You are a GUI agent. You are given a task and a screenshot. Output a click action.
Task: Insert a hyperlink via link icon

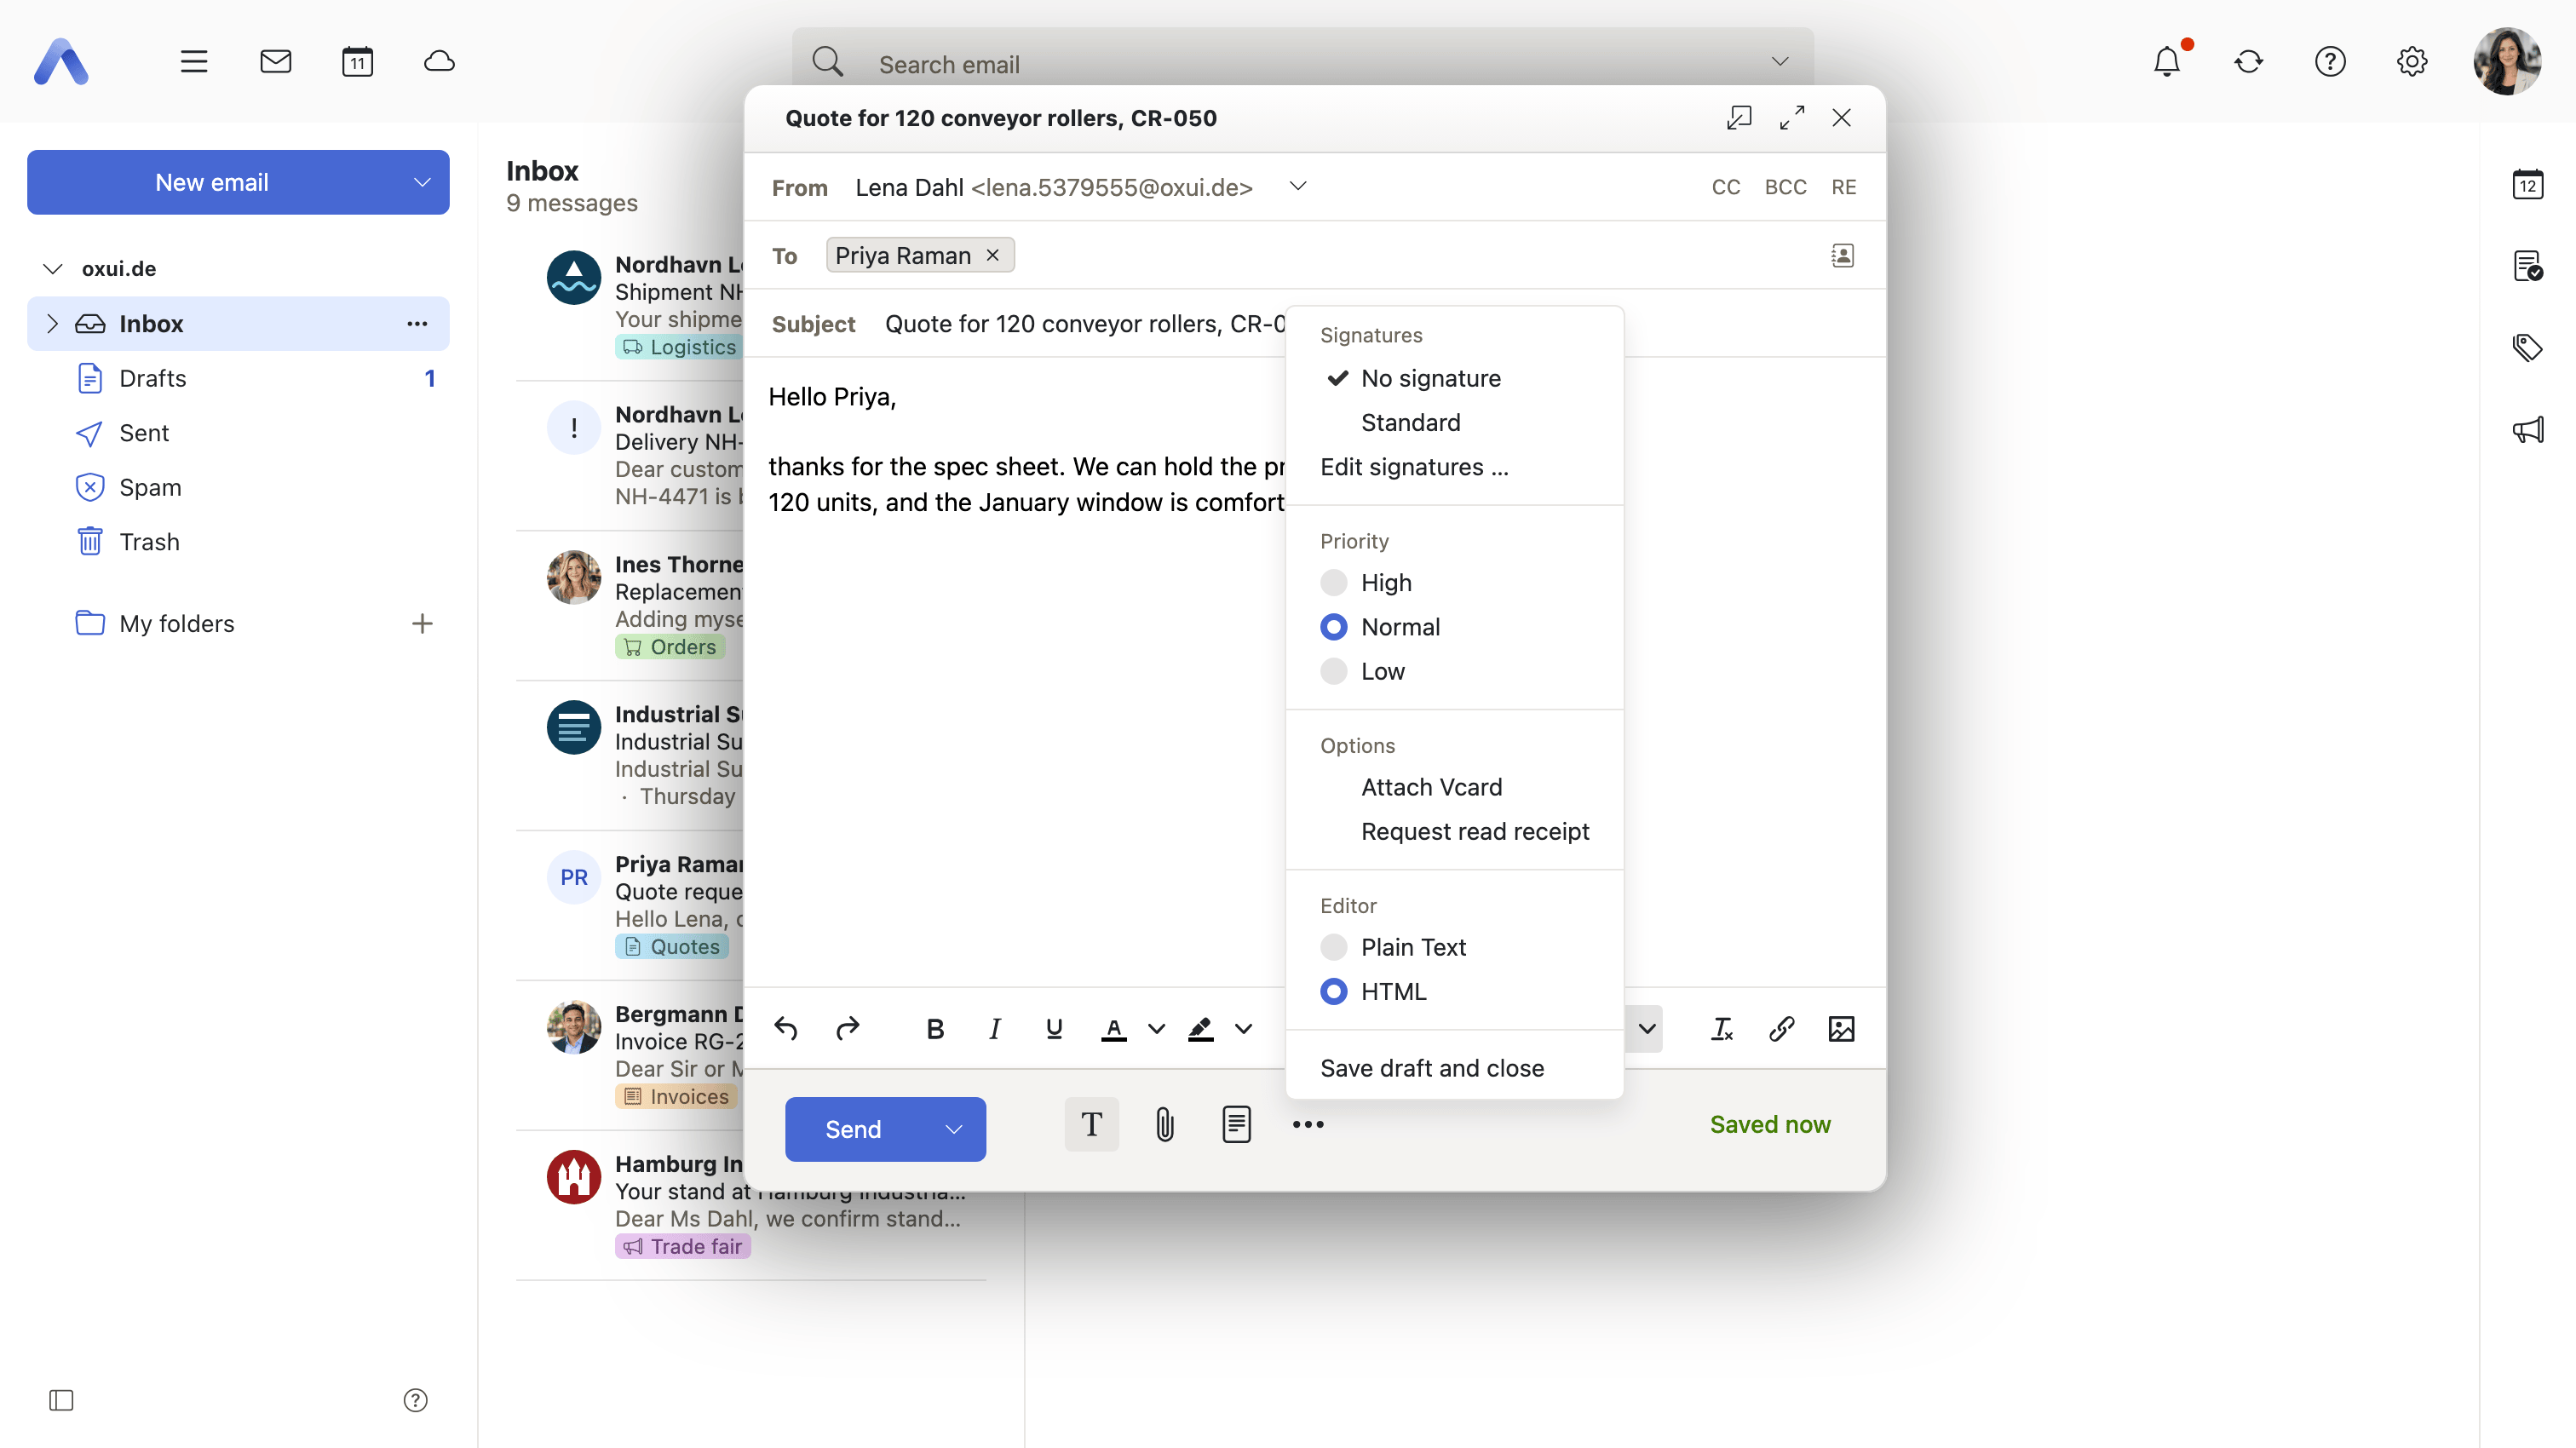[x=1781, y=1029]
